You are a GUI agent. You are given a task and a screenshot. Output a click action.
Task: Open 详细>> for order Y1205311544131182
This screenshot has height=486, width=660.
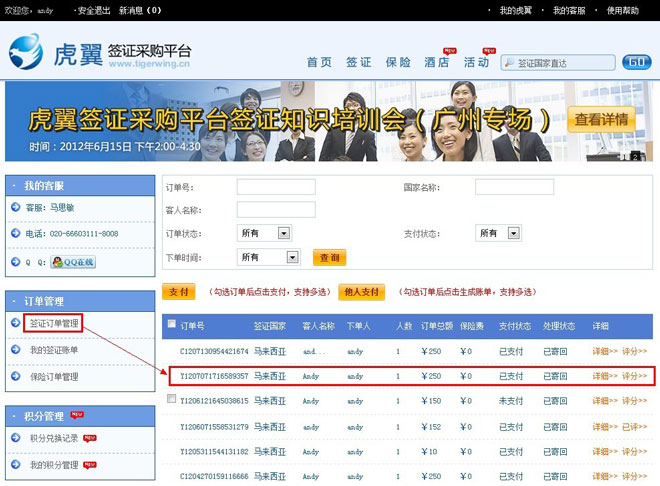[x=605, y=451]
